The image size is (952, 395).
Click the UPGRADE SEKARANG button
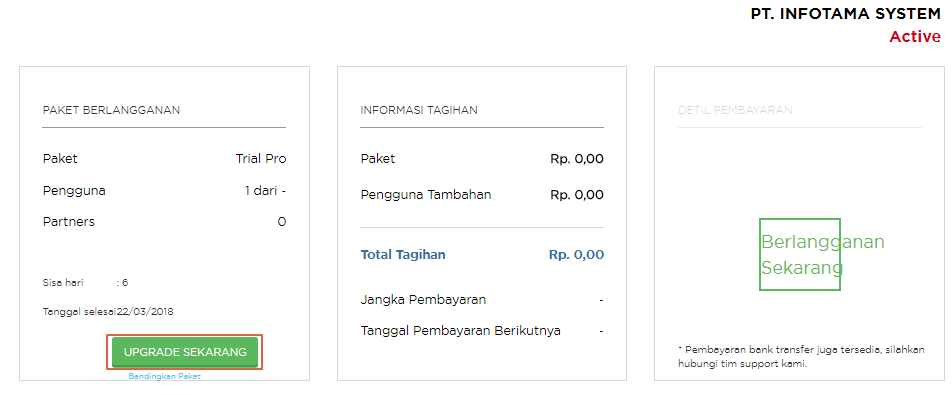185,352
